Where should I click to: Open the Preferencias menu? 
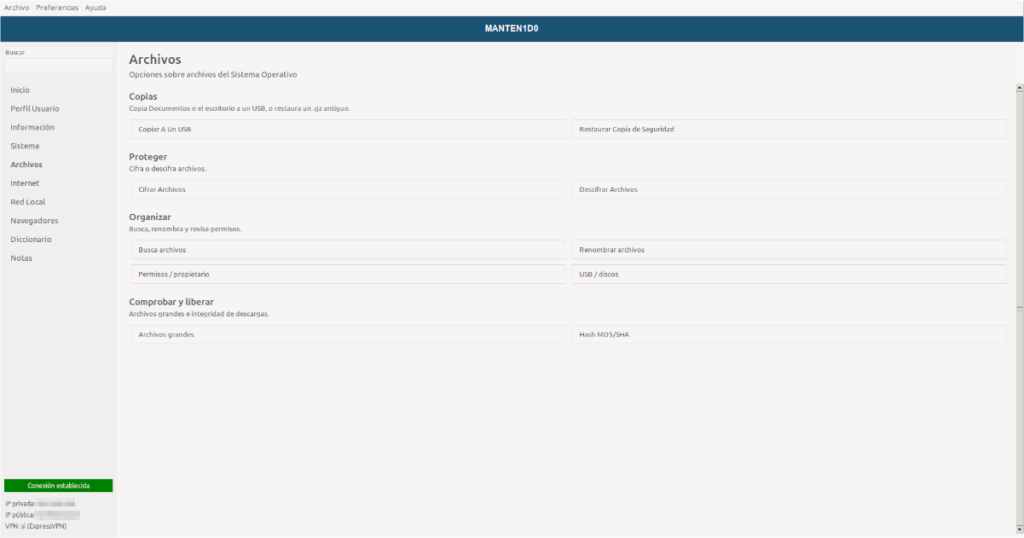57,8
